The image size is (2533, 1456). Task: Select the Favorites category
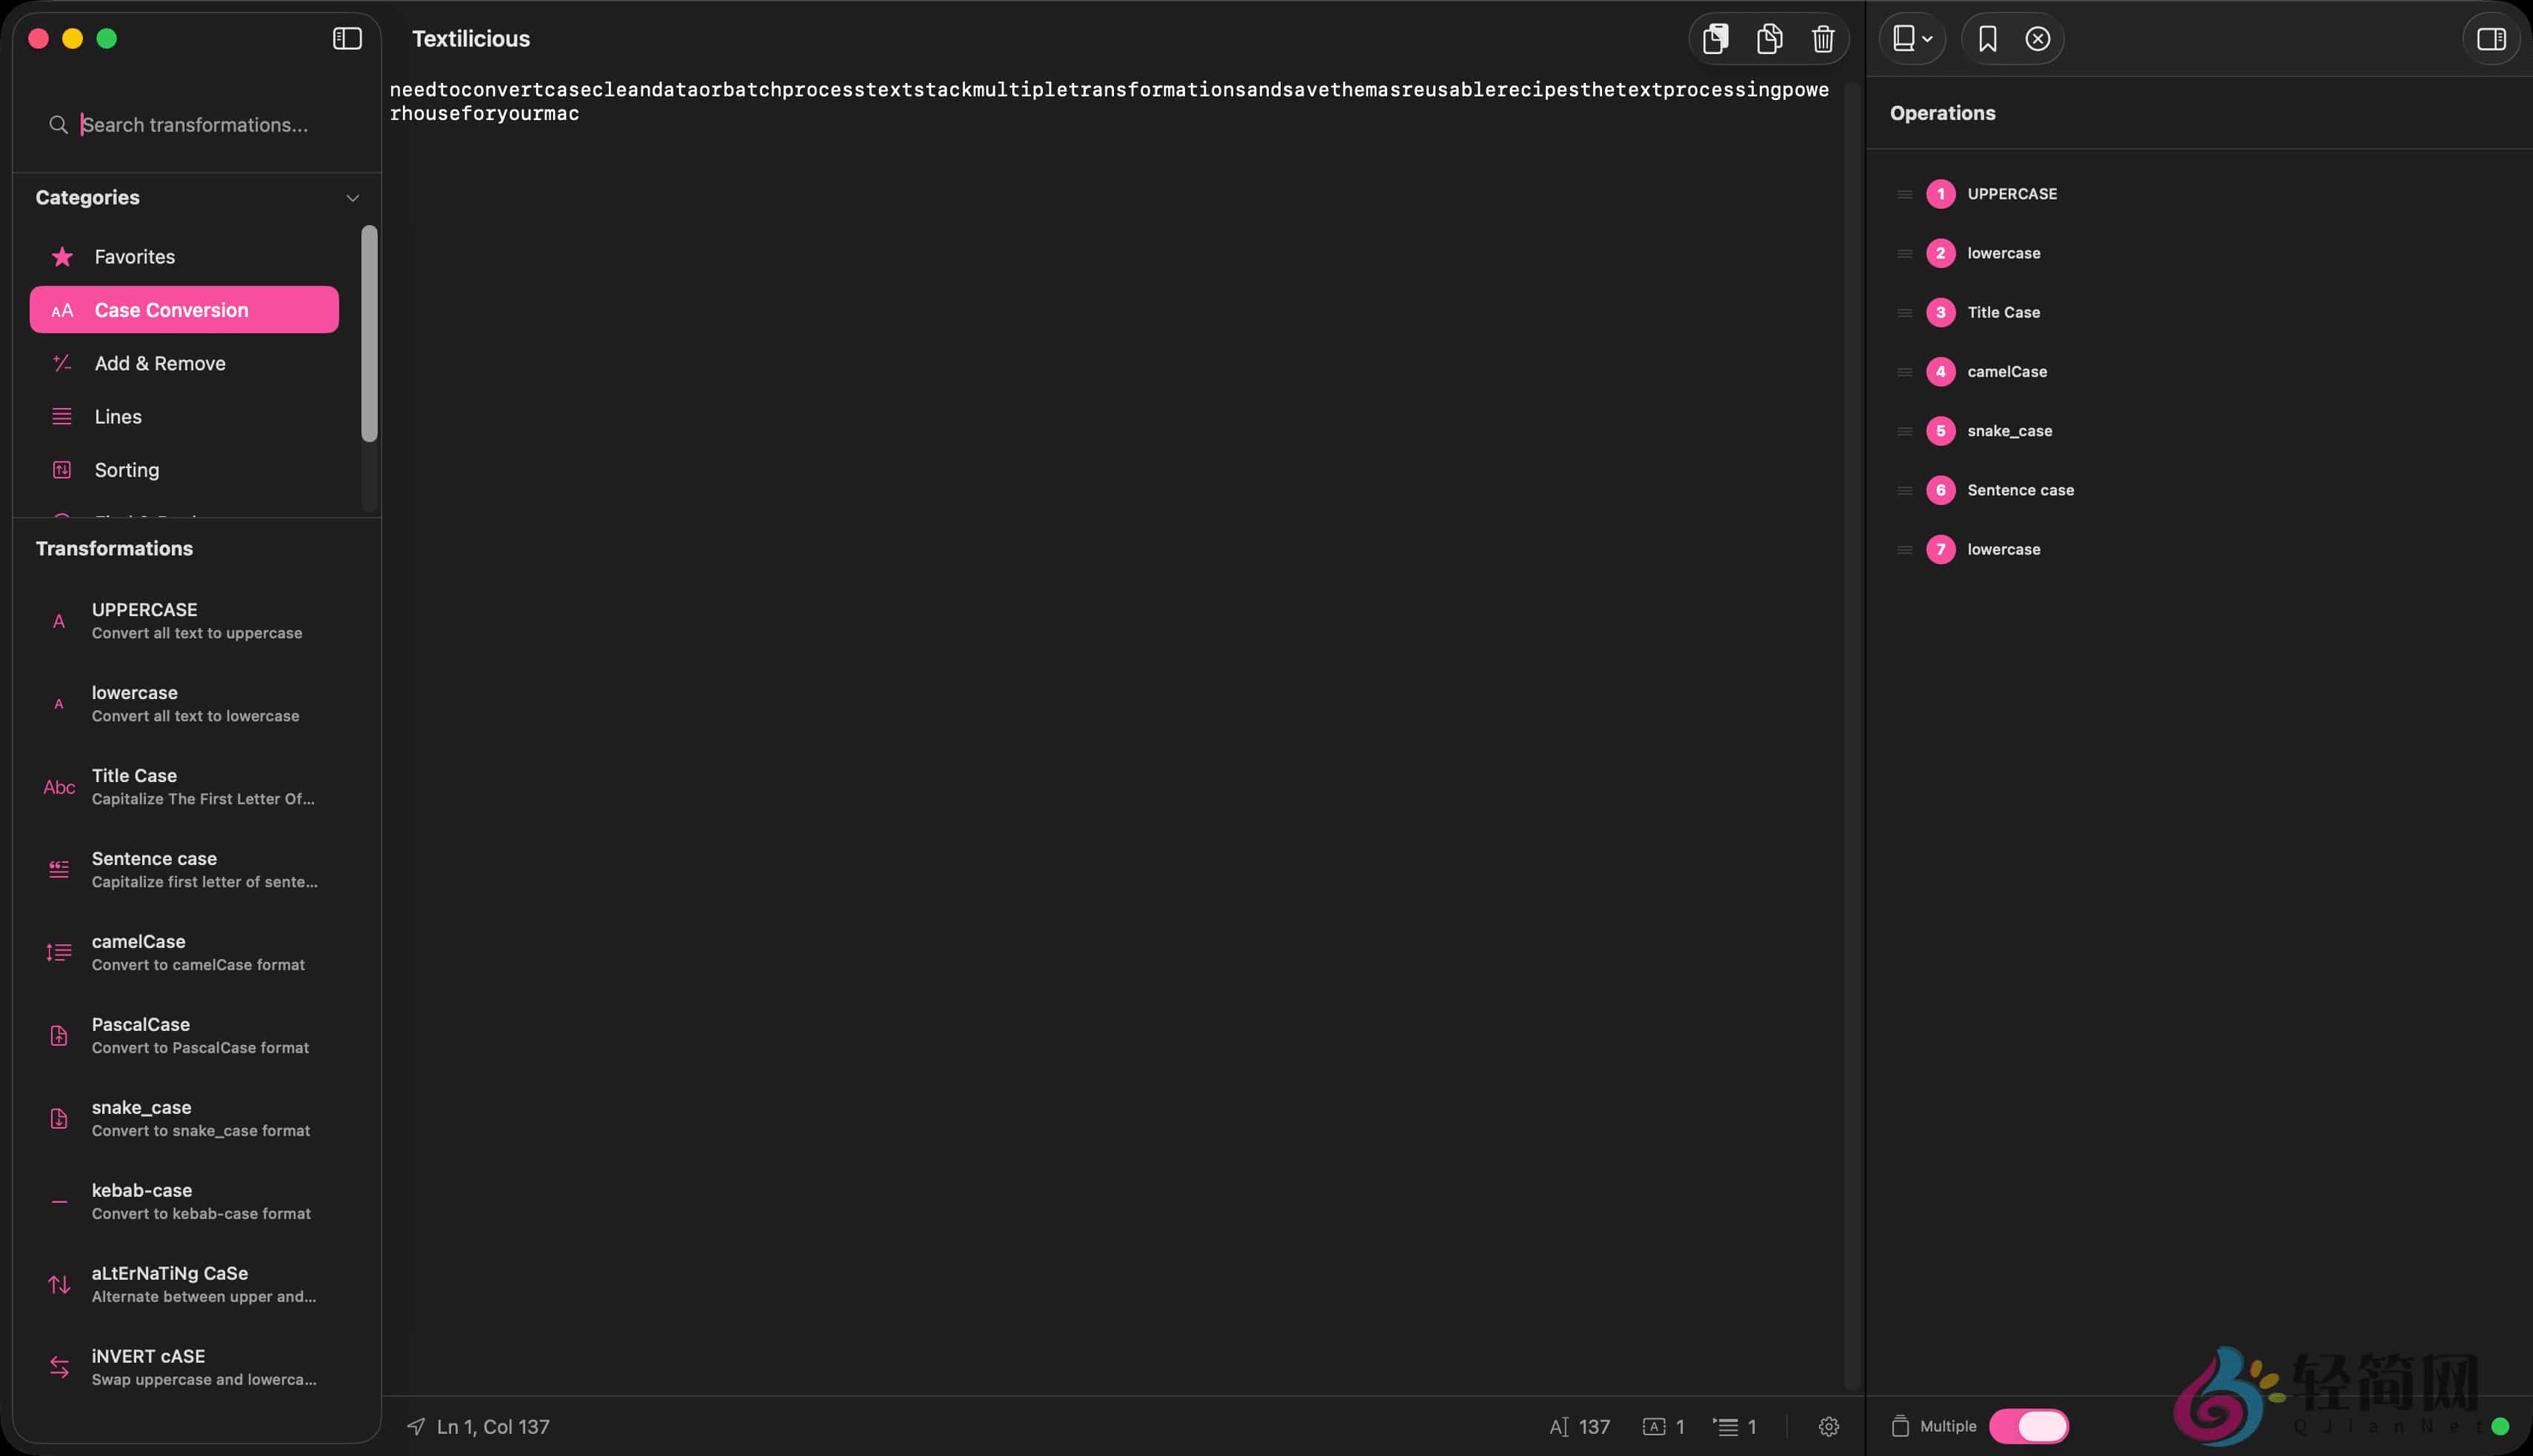(184, 257)
